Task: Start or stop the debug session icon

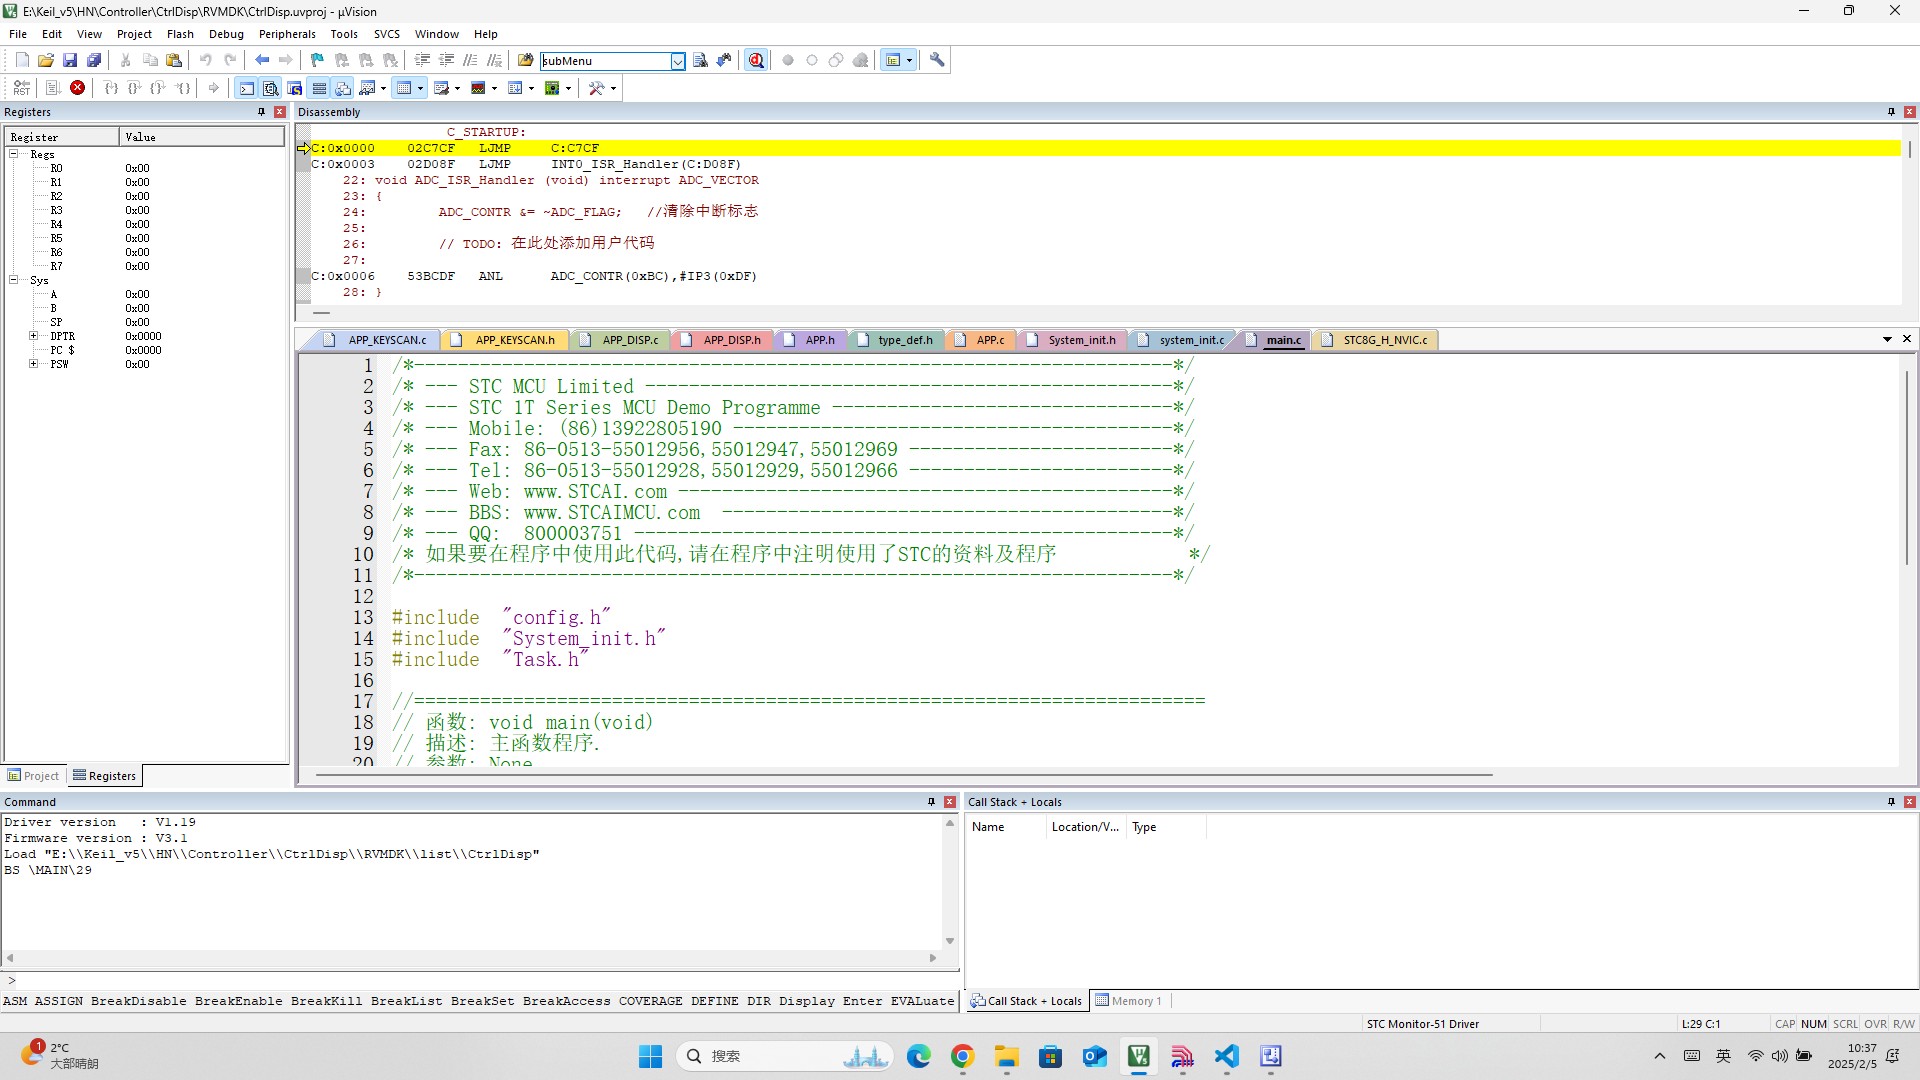Action: [756, 60]
